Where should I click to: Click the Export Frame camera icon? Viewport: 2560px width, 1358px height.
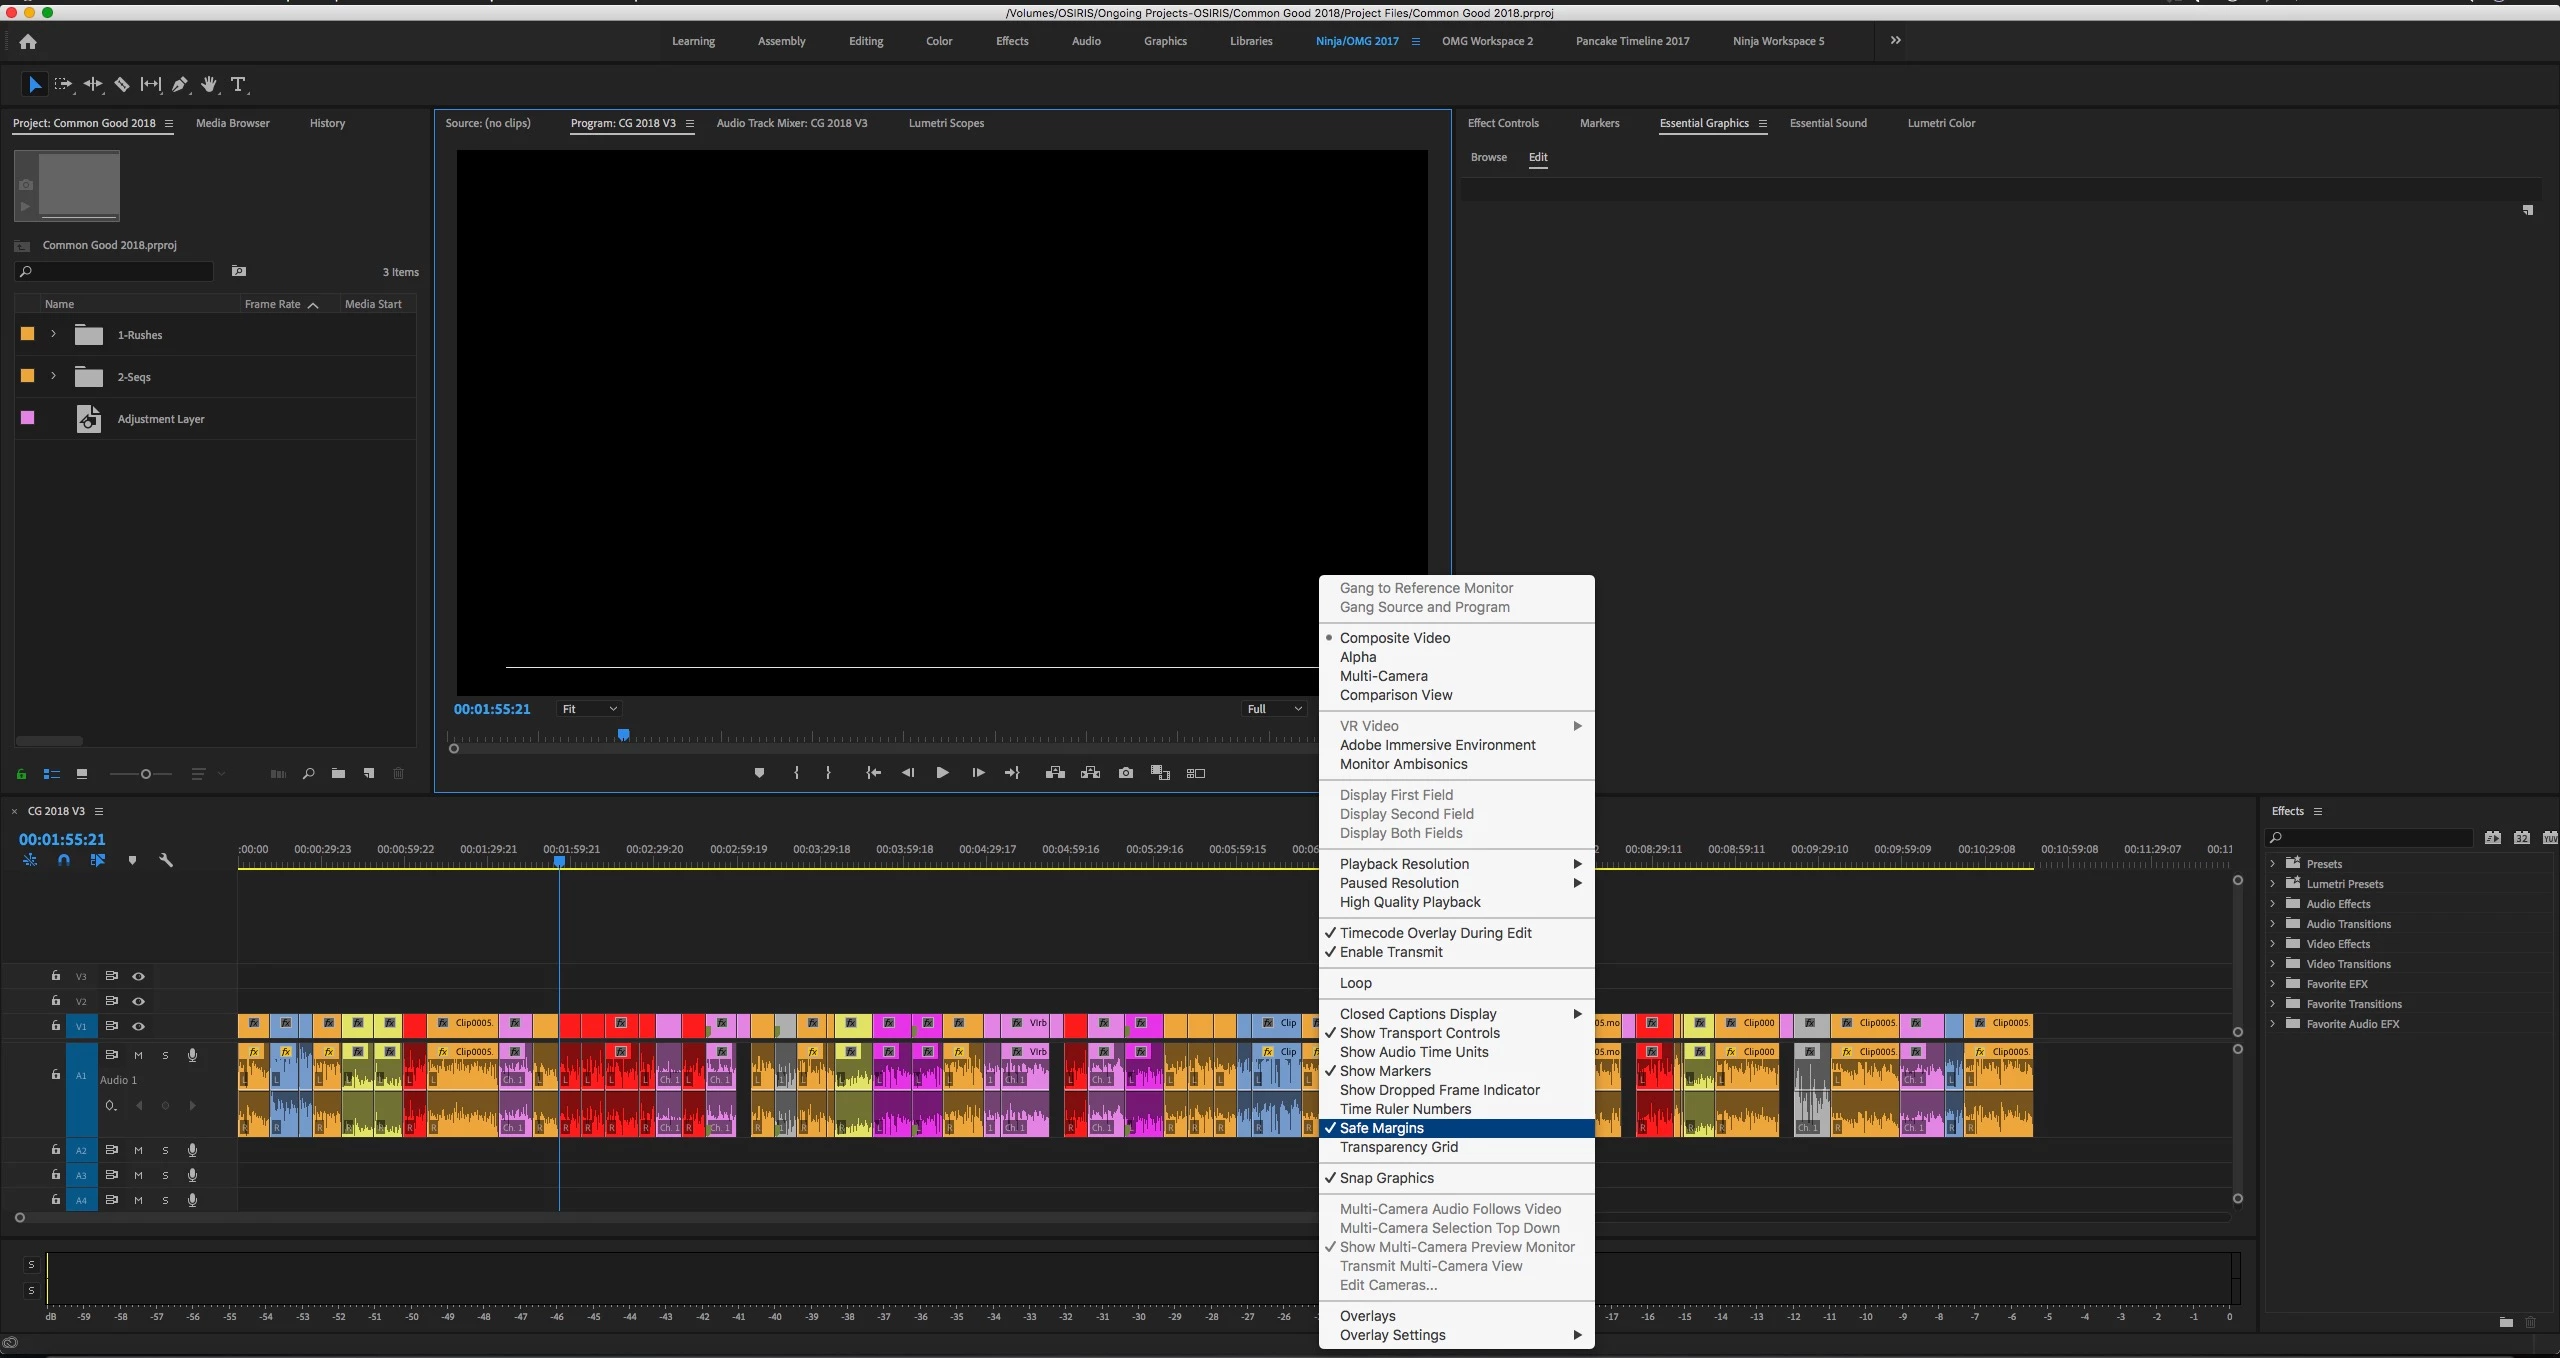point(1126,773)
